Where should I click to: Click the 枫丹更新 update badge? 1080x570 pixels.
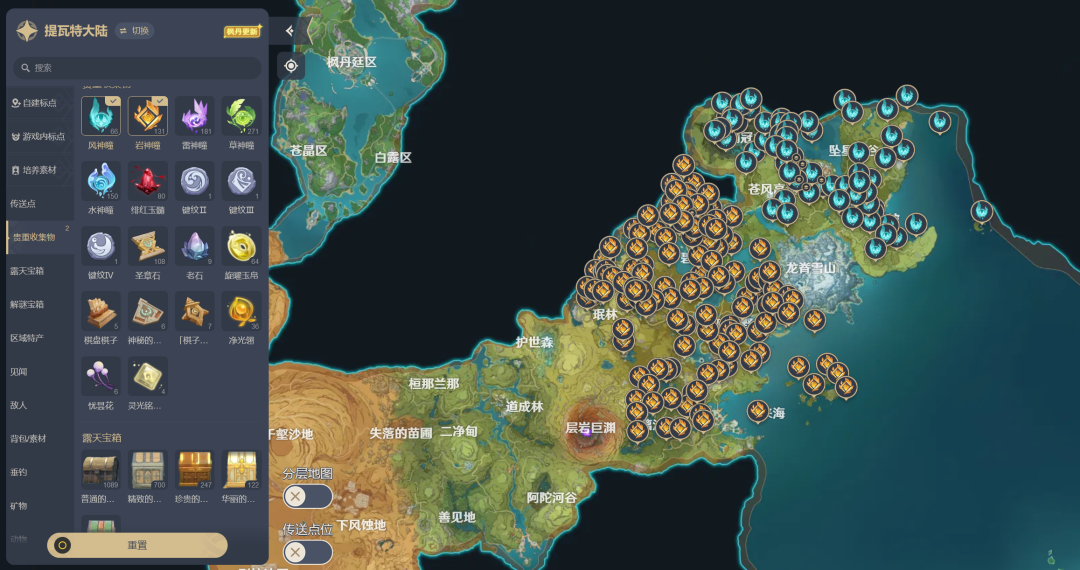click(242, 31)
